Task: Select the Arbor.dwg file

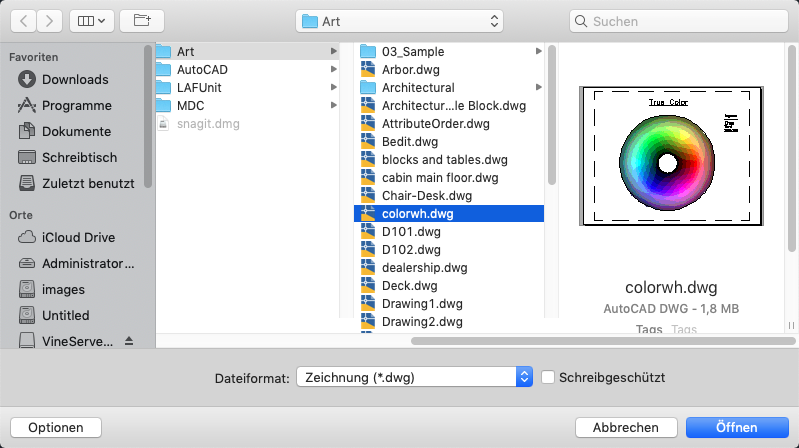Action: click(448, 70)
